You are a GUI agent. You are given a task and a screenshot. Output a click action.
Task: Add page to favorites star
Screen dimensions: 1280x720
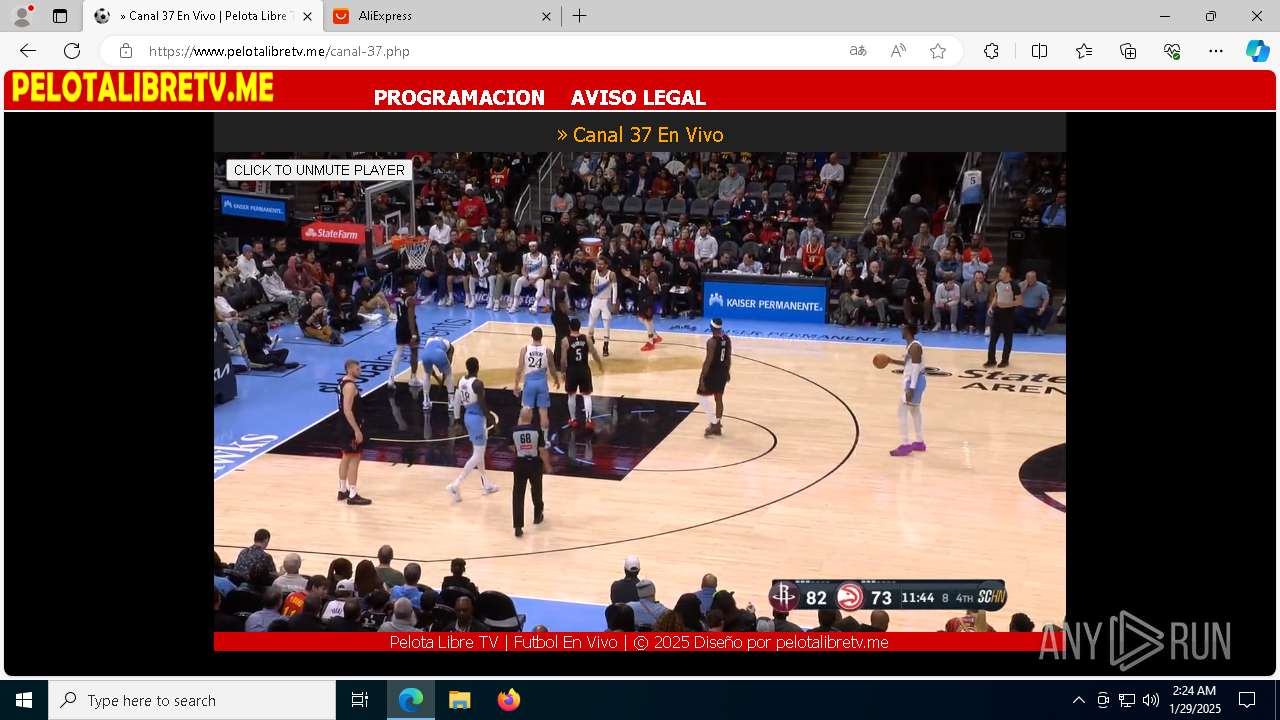point(938,51)
